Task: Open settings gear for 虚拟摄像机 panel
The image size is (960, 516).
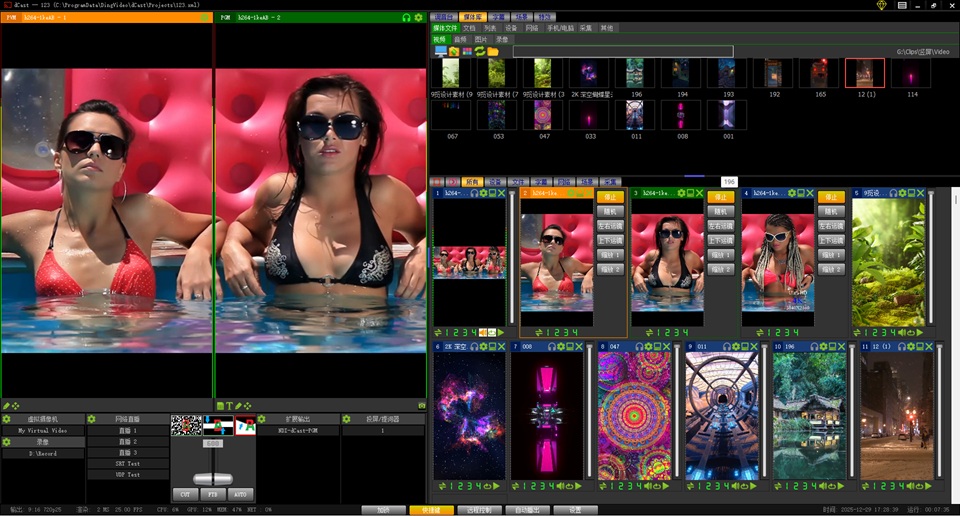Action: (6, 419)
